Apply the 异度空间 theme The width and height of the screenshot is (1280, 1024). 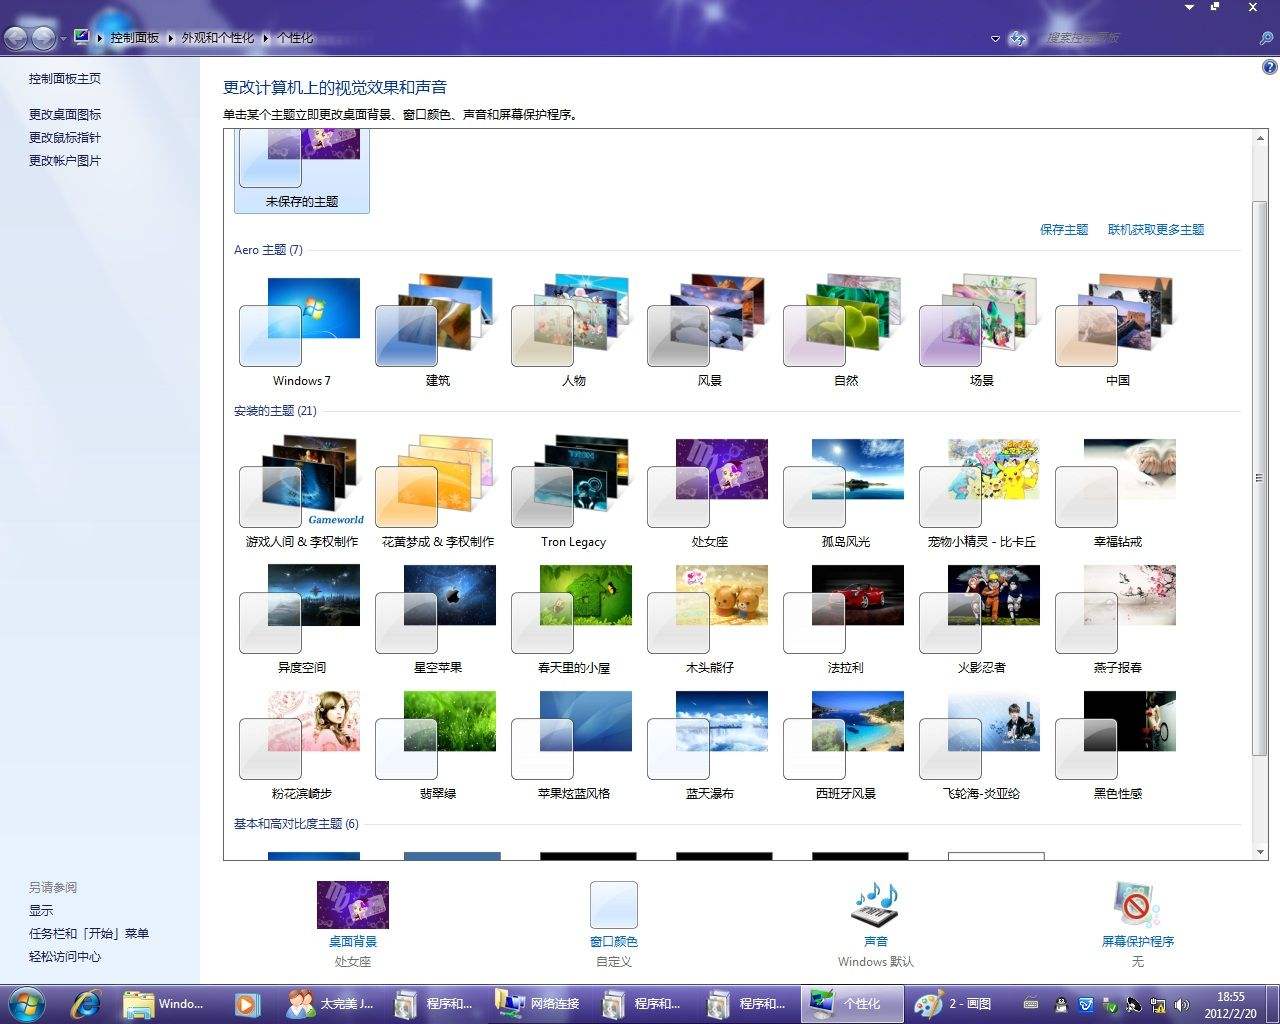point(301,618)
